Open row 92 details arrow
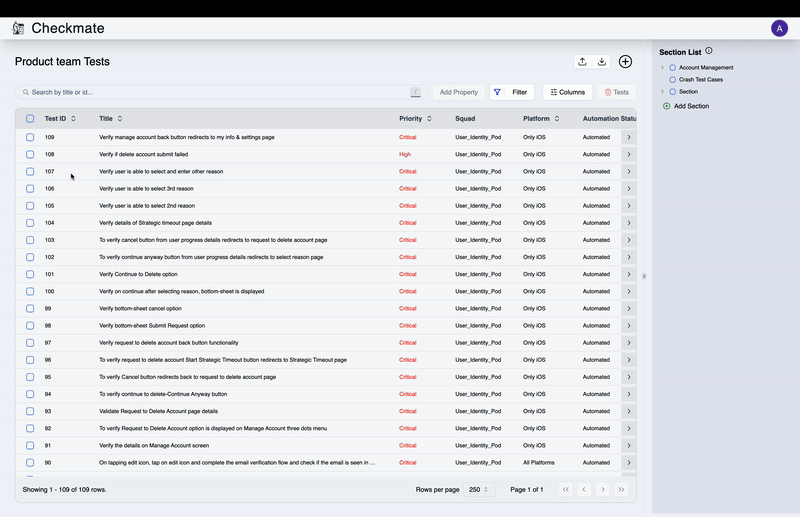 [x=629, y=428]
